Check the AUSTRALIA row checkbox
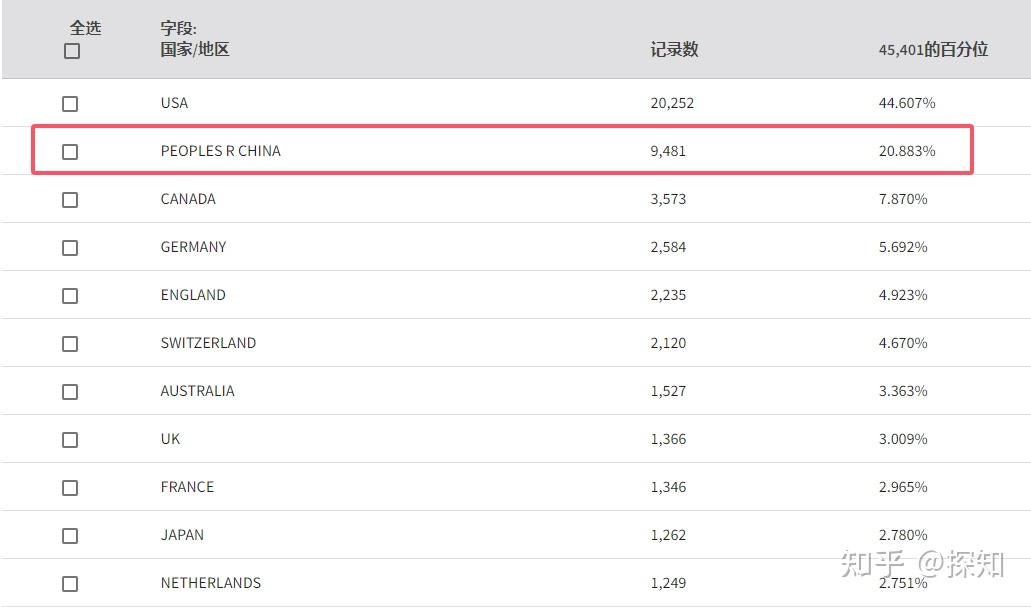Viewport: 1031px width, 607px height. pyautogui.click(x=70, y=392)
